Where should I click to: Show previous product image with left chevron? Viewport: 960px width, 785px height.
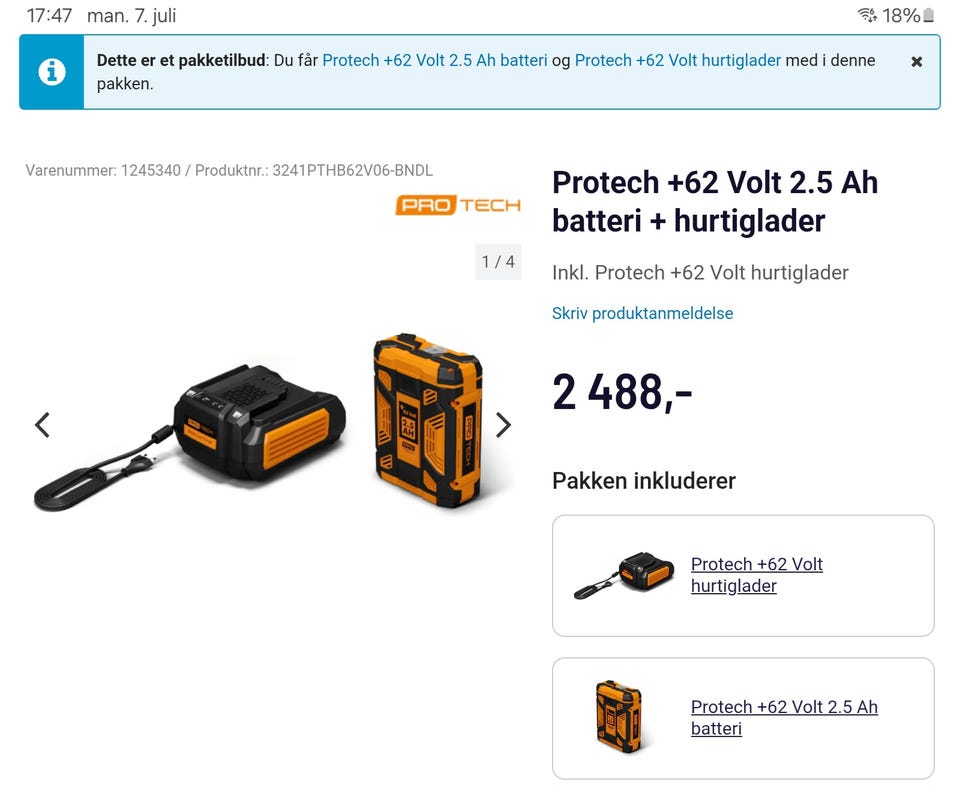[x=42, y=425]
